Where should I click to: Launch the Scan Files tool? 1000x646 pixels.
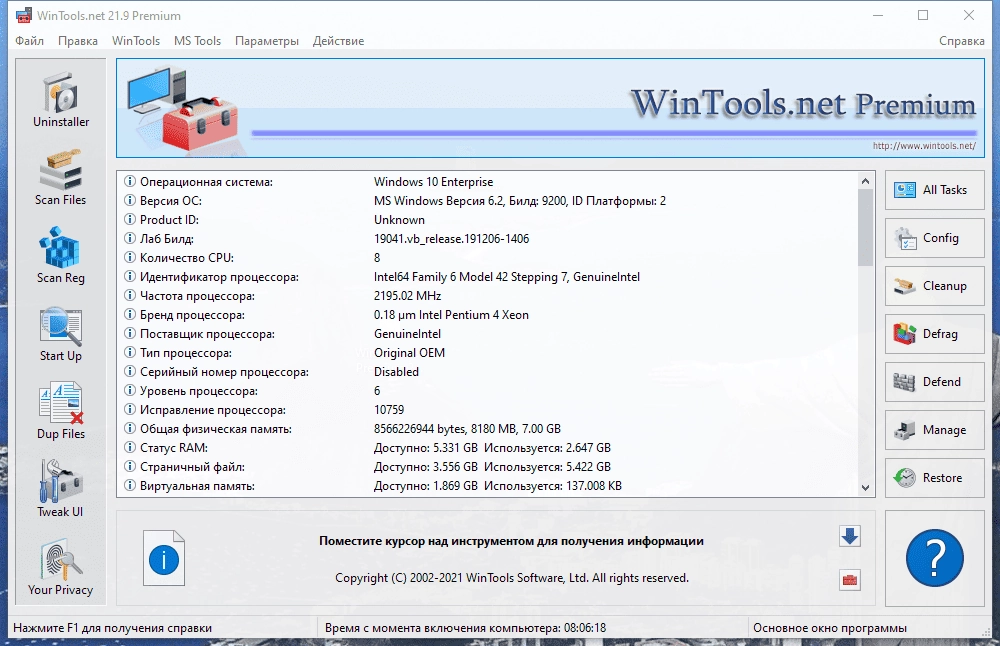tap(61, 178)
